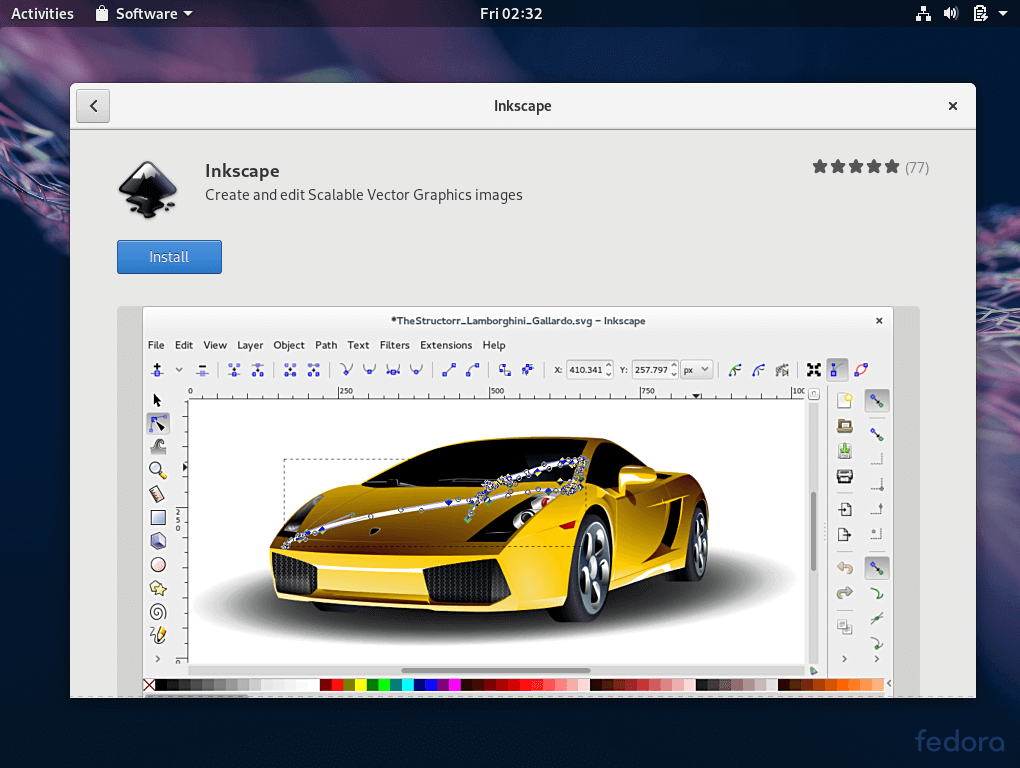
Task: Click the Inkscape mountain logo icon
Action: [x=149, y=188]
